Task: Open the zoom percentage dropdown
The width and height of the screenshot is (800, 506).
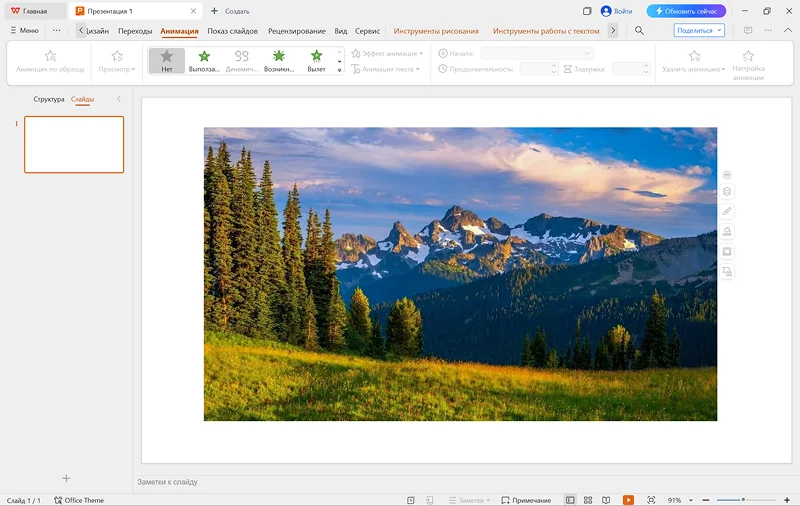Action: pyautogui.click(x=680, y=500)
